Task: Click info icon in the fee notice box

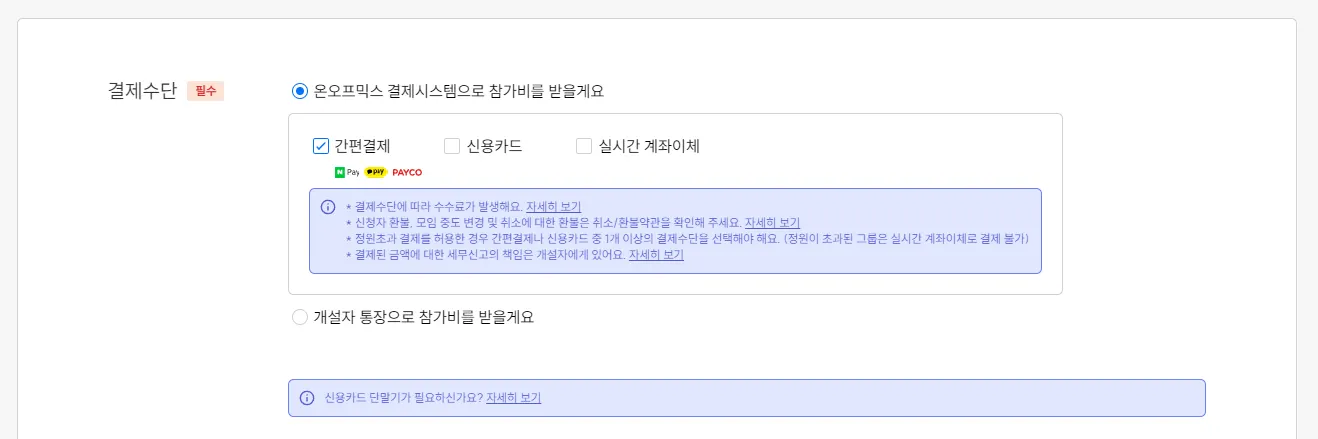Action: click(327, 207)
